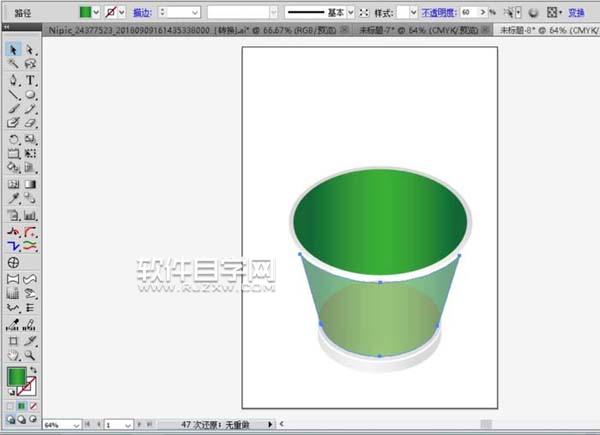Select the Lasso tool
600x435 pixels.
tap(30, 64)
